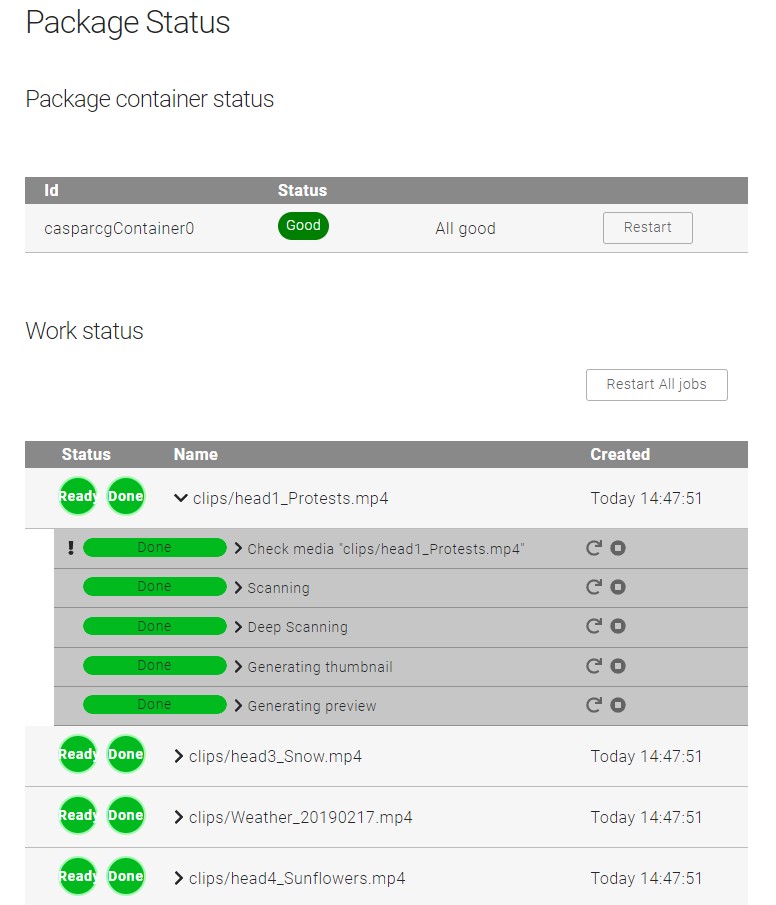Click the Package container status heading

coord(150,99)
